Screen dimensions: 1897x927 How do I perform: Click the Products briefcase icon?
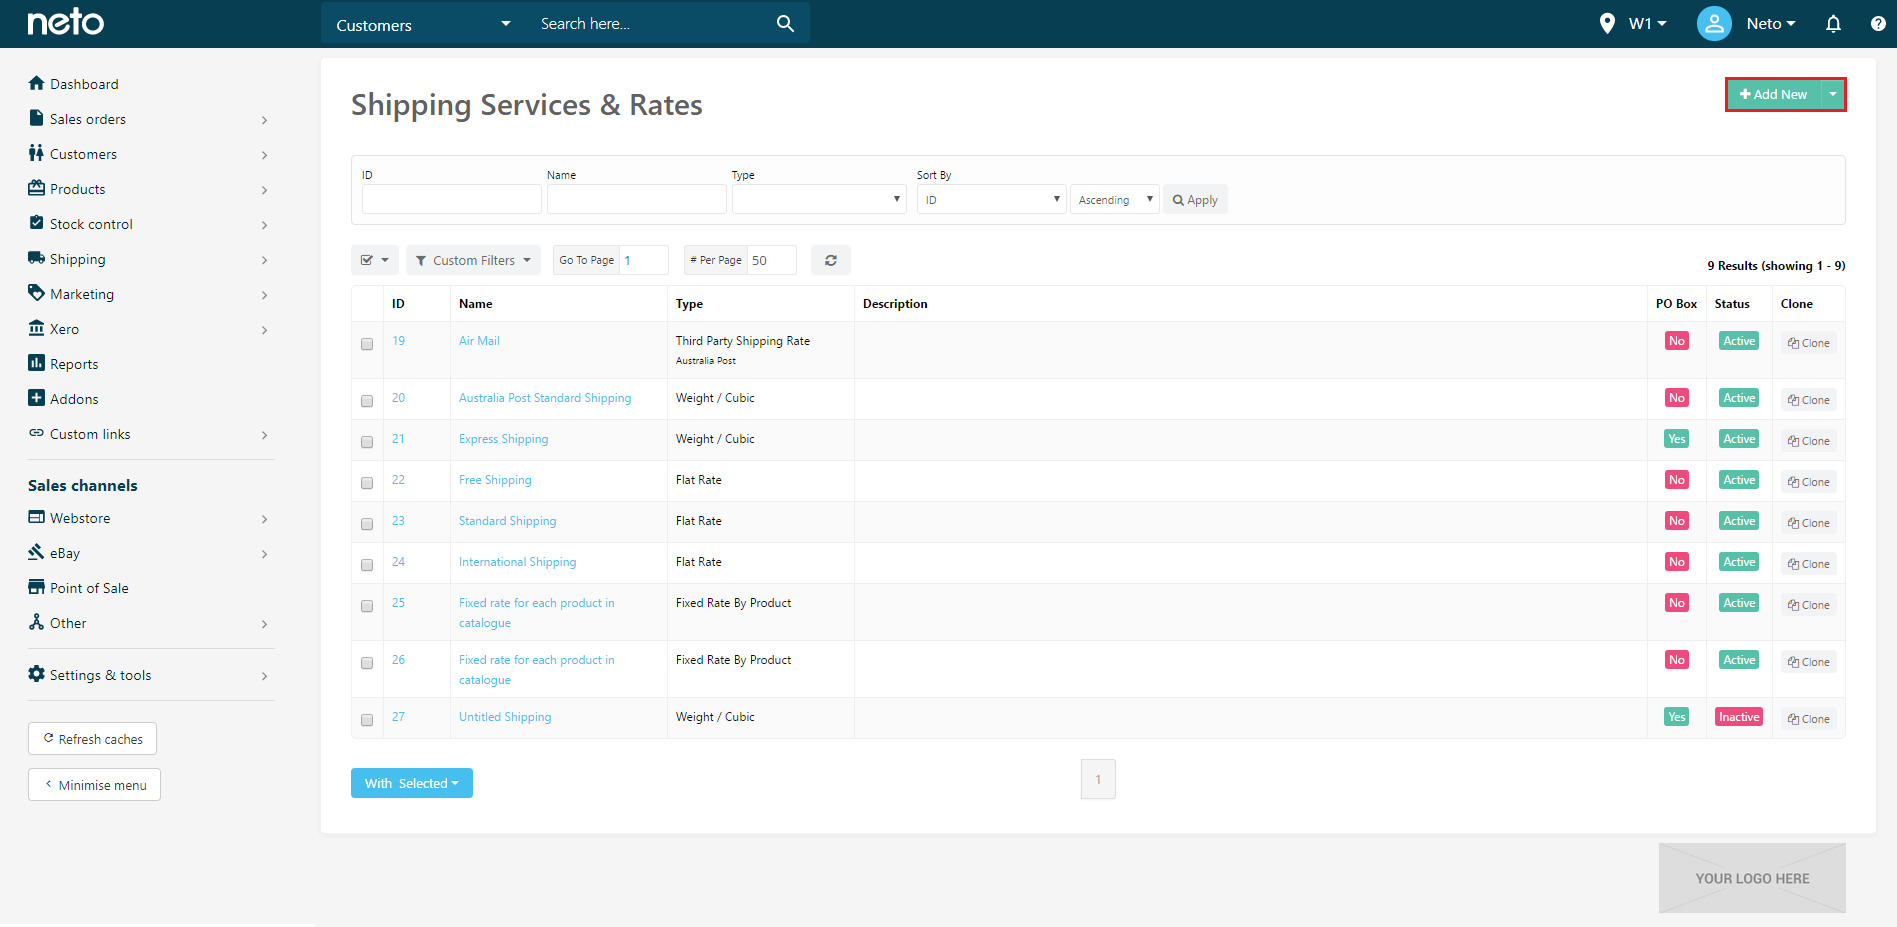tap(37, 188)
